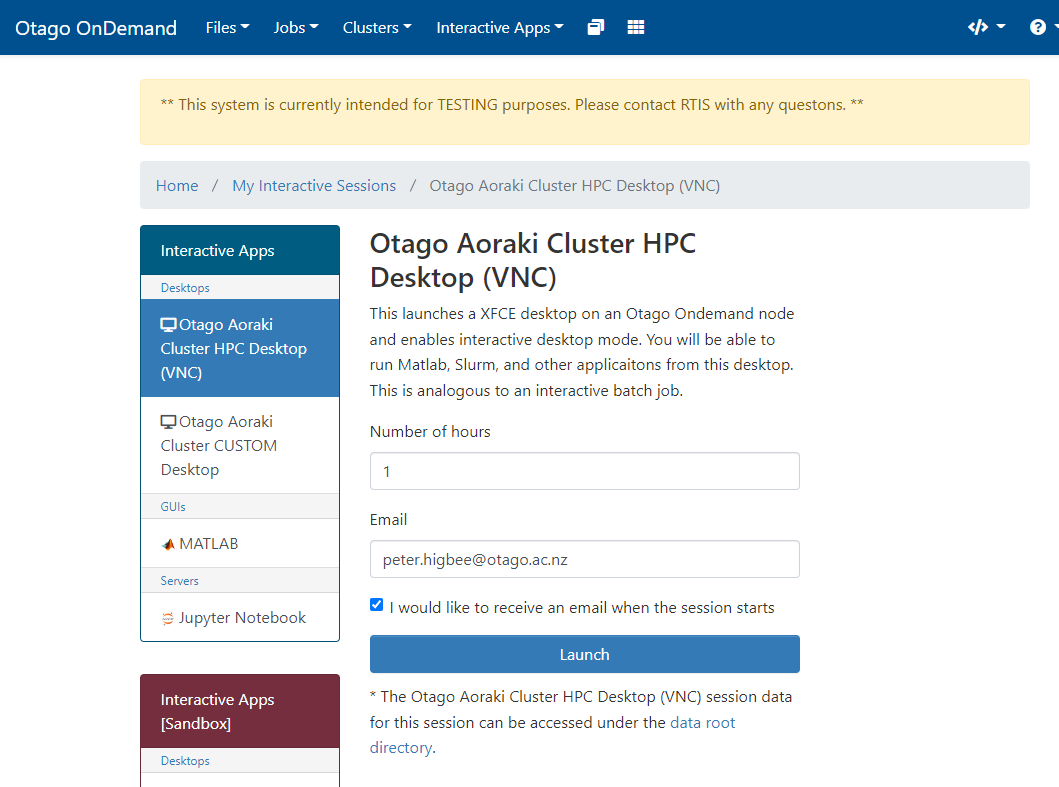Image resolution: width=1059 pixels, height=787 pixels.
Task: Uncheck the email notification checkbox
Action: click(376, 605)
